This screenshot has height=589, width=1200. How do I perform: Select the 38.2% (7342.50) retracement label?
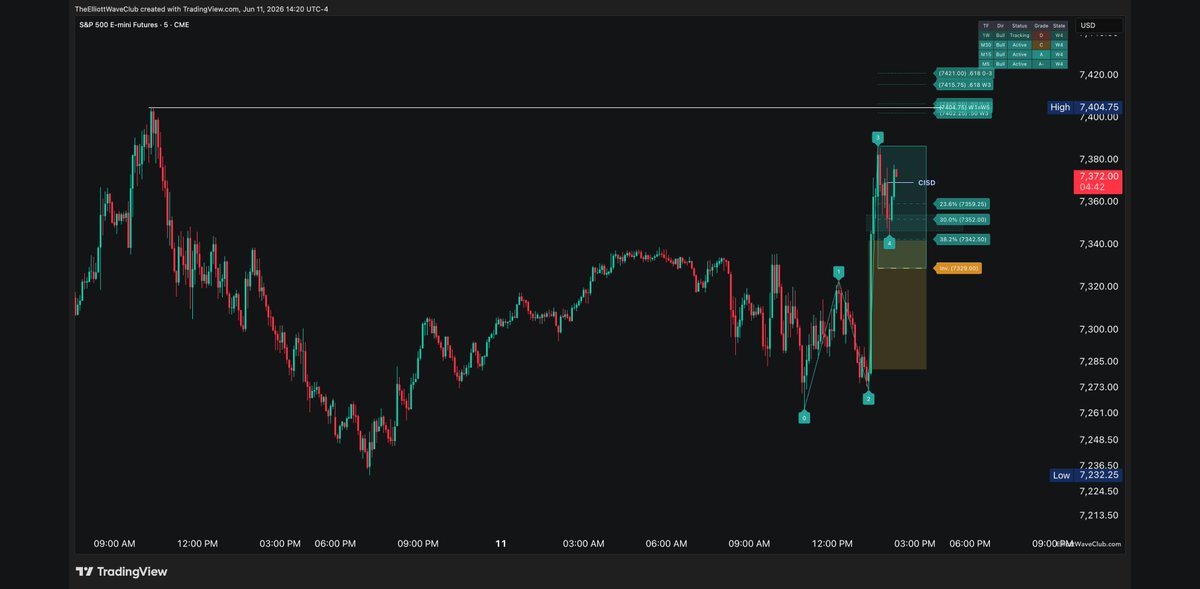[x=964, y=240]
